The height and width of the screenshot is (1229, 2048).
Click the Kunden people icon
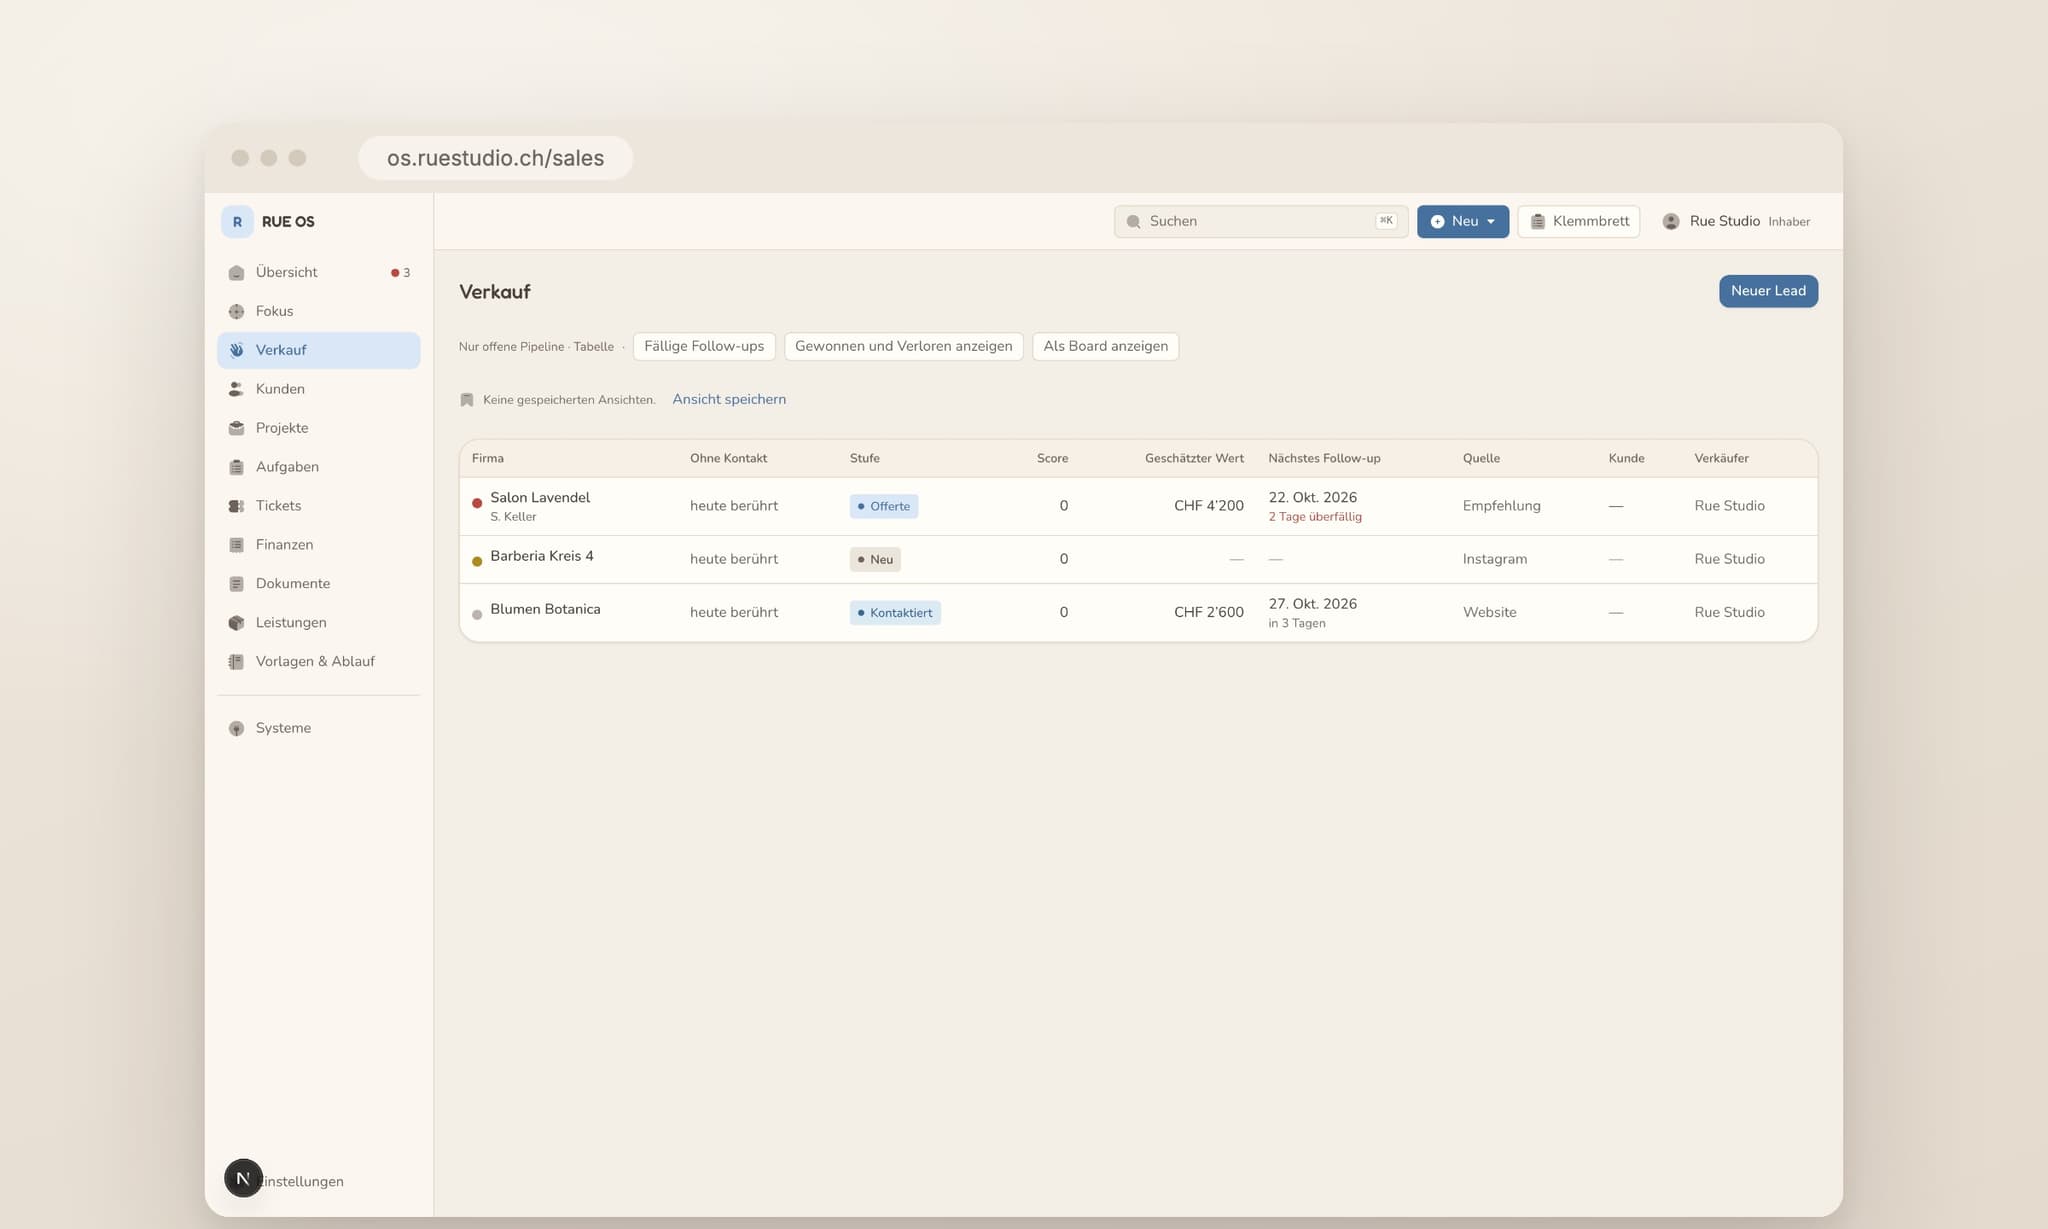236,389
